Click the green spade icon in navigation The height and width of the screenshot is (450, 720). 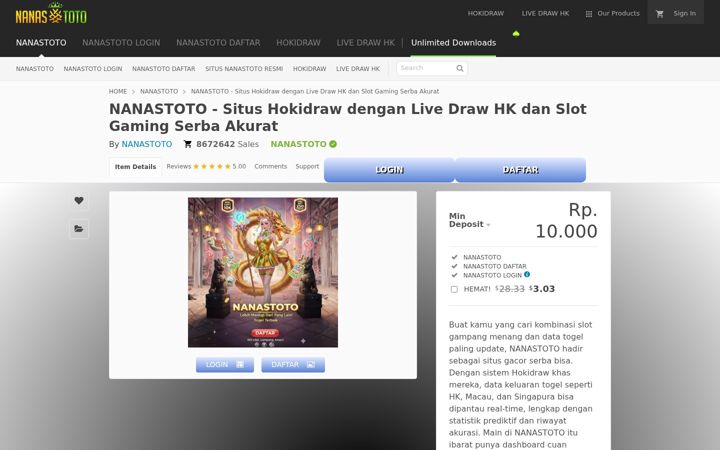point(516,34)
